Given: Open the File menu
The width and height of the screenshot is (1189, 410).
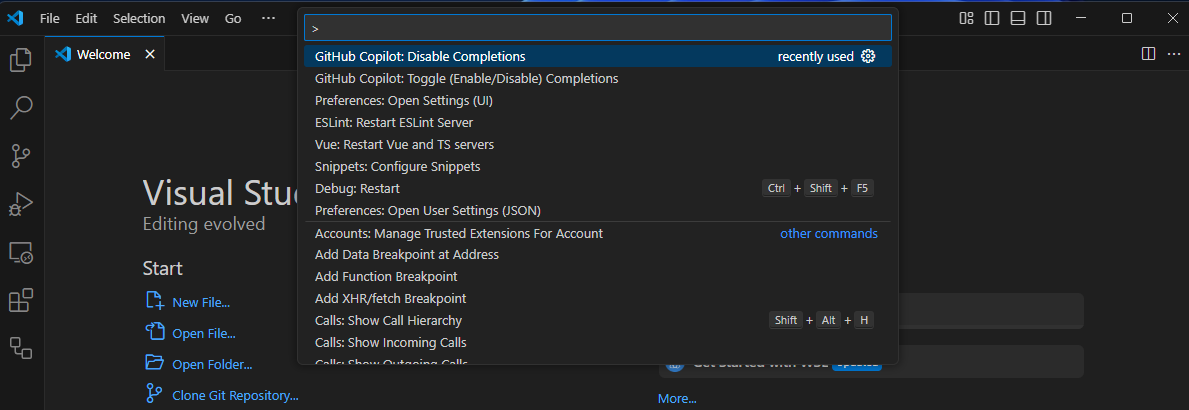Looking at the screenshot, I should 49,18.
